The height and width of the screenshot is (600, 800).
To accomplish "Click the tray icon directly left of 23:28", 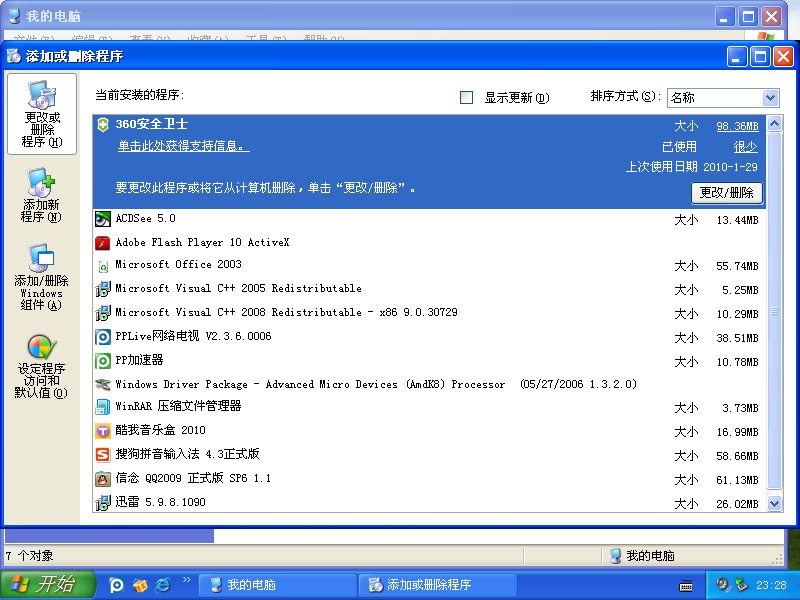I will (x=741, y=585).
